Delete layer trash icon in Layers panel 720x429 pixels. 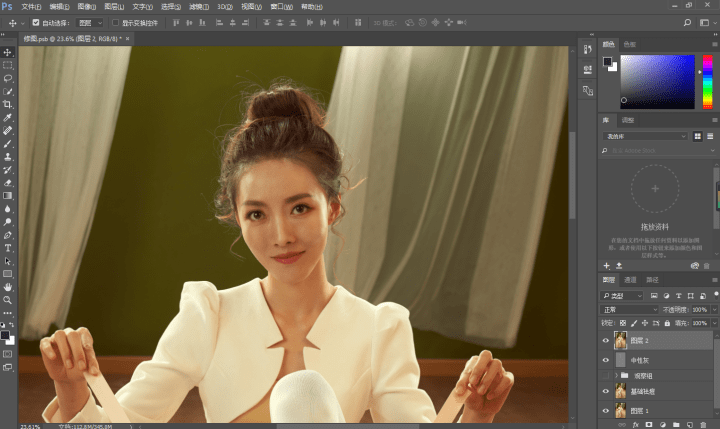click(x=703, y=425)
